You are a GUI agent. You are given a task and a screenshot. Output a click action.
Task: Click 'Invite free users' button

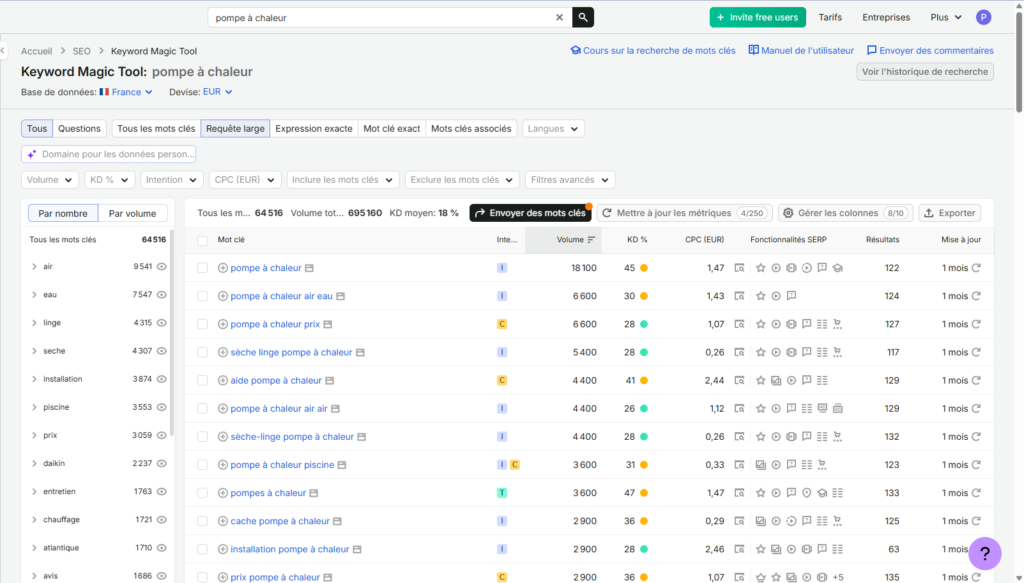(758, 18)
